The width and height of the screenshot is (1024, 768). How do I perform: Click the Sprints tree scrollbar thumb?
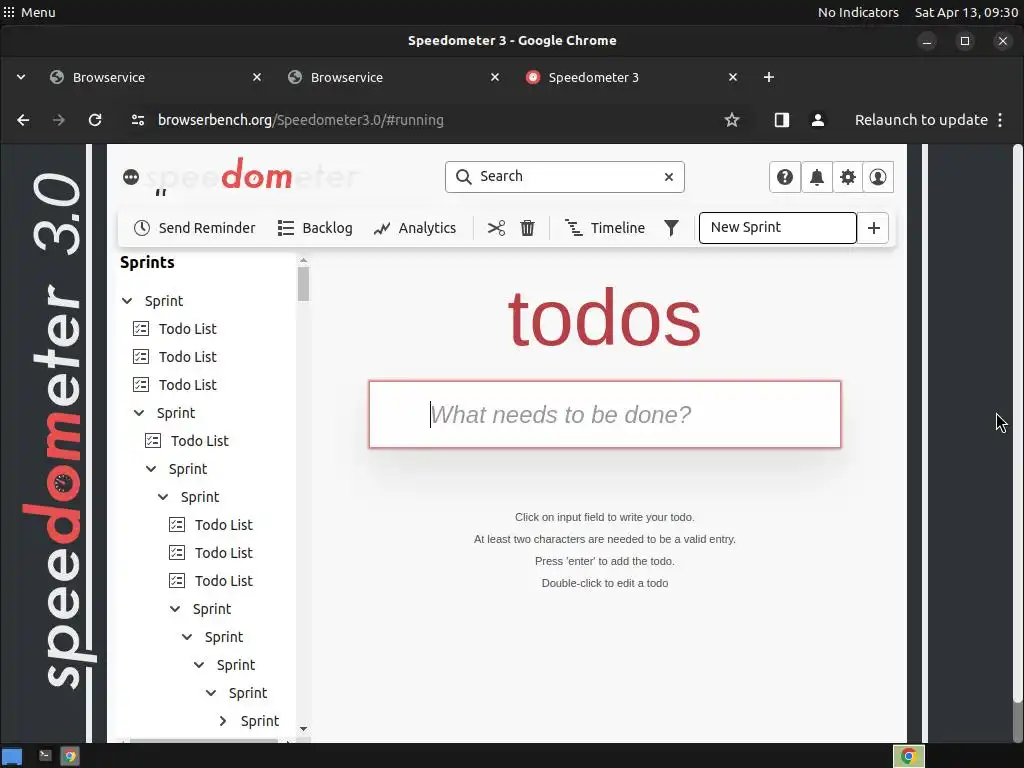[303, 284]
